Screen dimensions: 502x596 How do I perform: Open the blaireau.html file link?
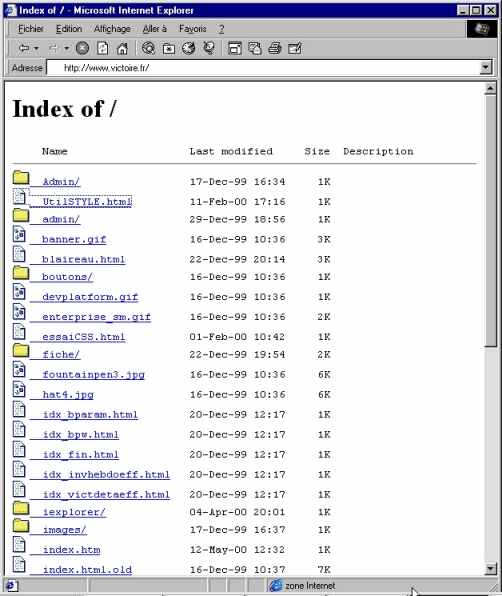(83, 259)
